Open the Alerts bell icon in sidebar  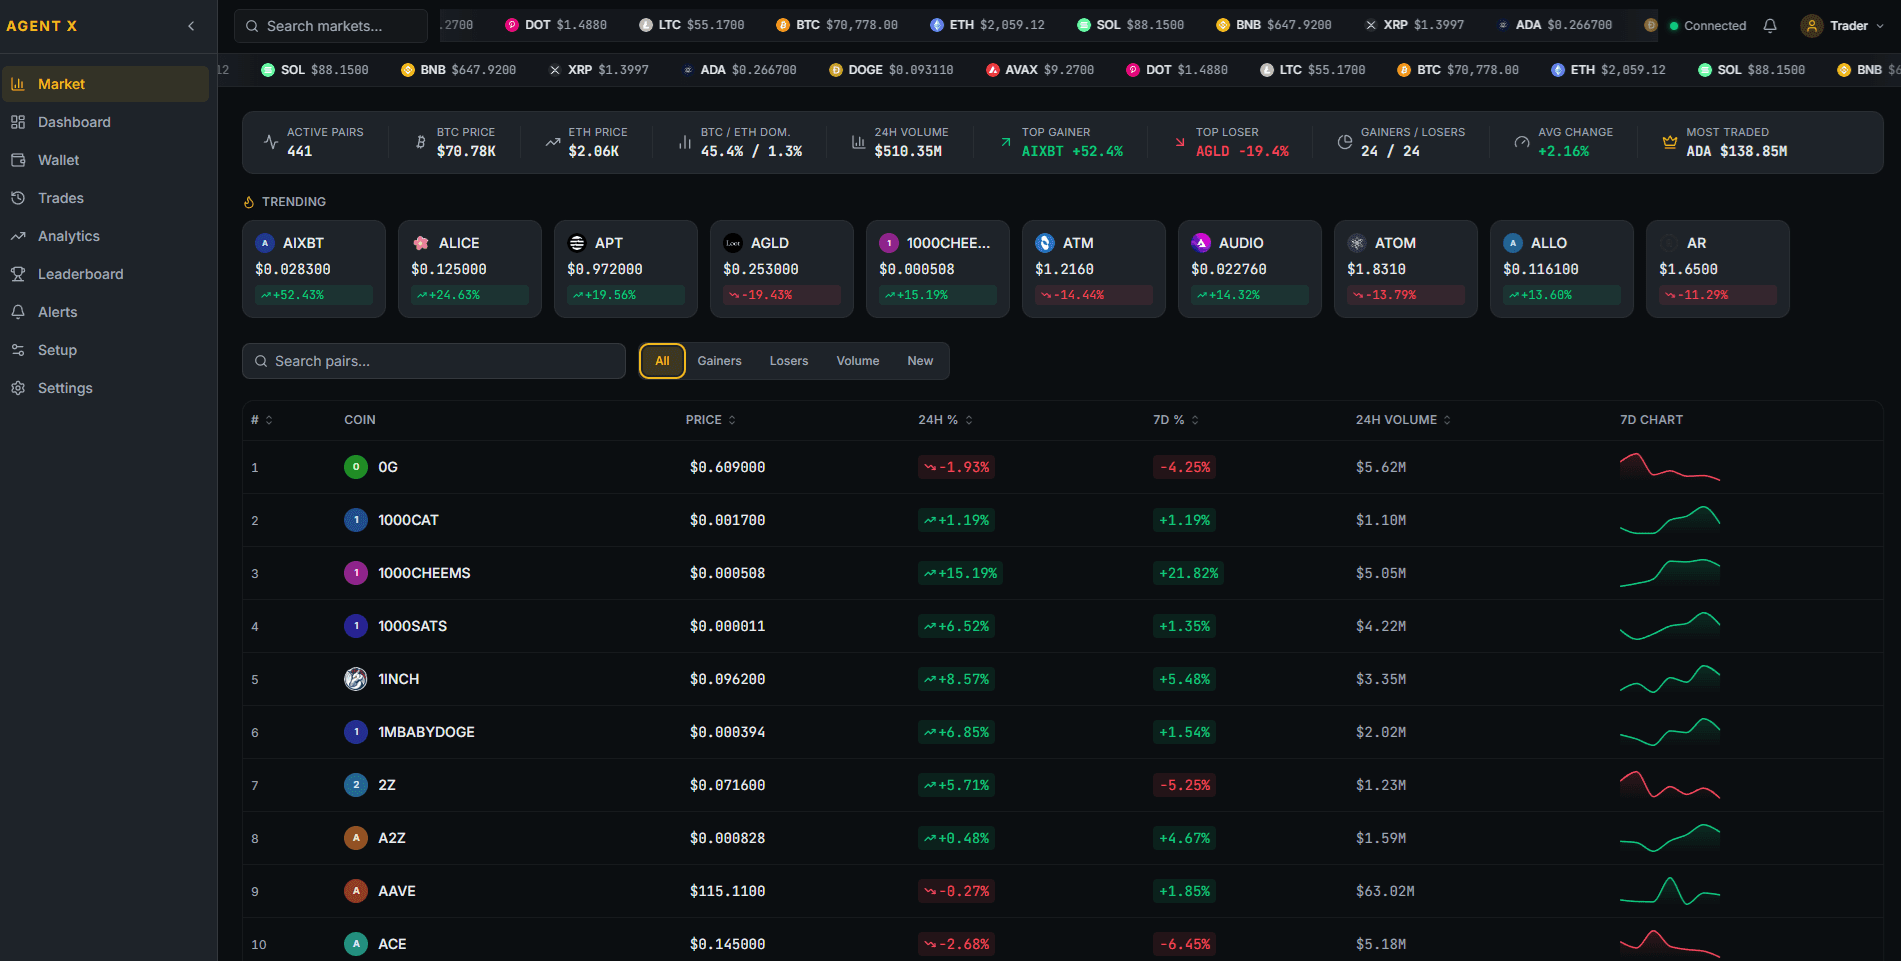(x=19, y=312)
